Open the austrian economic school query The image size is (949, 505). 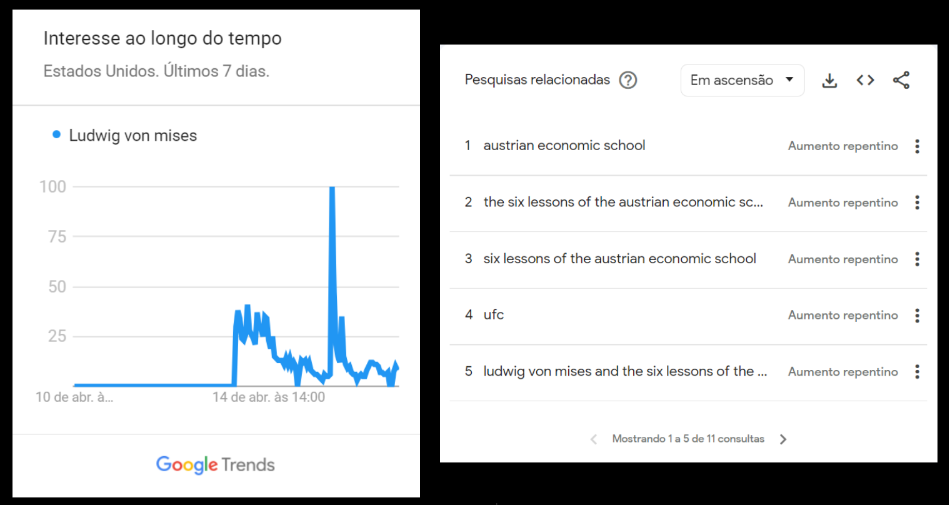click(x=564, y=145)
